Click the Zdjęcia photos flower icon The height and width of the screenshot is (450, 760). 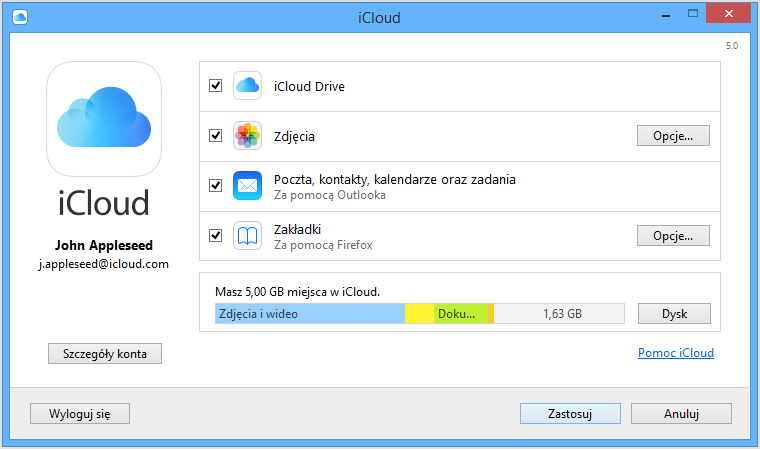pyautogui.click(x=247, y=136)
